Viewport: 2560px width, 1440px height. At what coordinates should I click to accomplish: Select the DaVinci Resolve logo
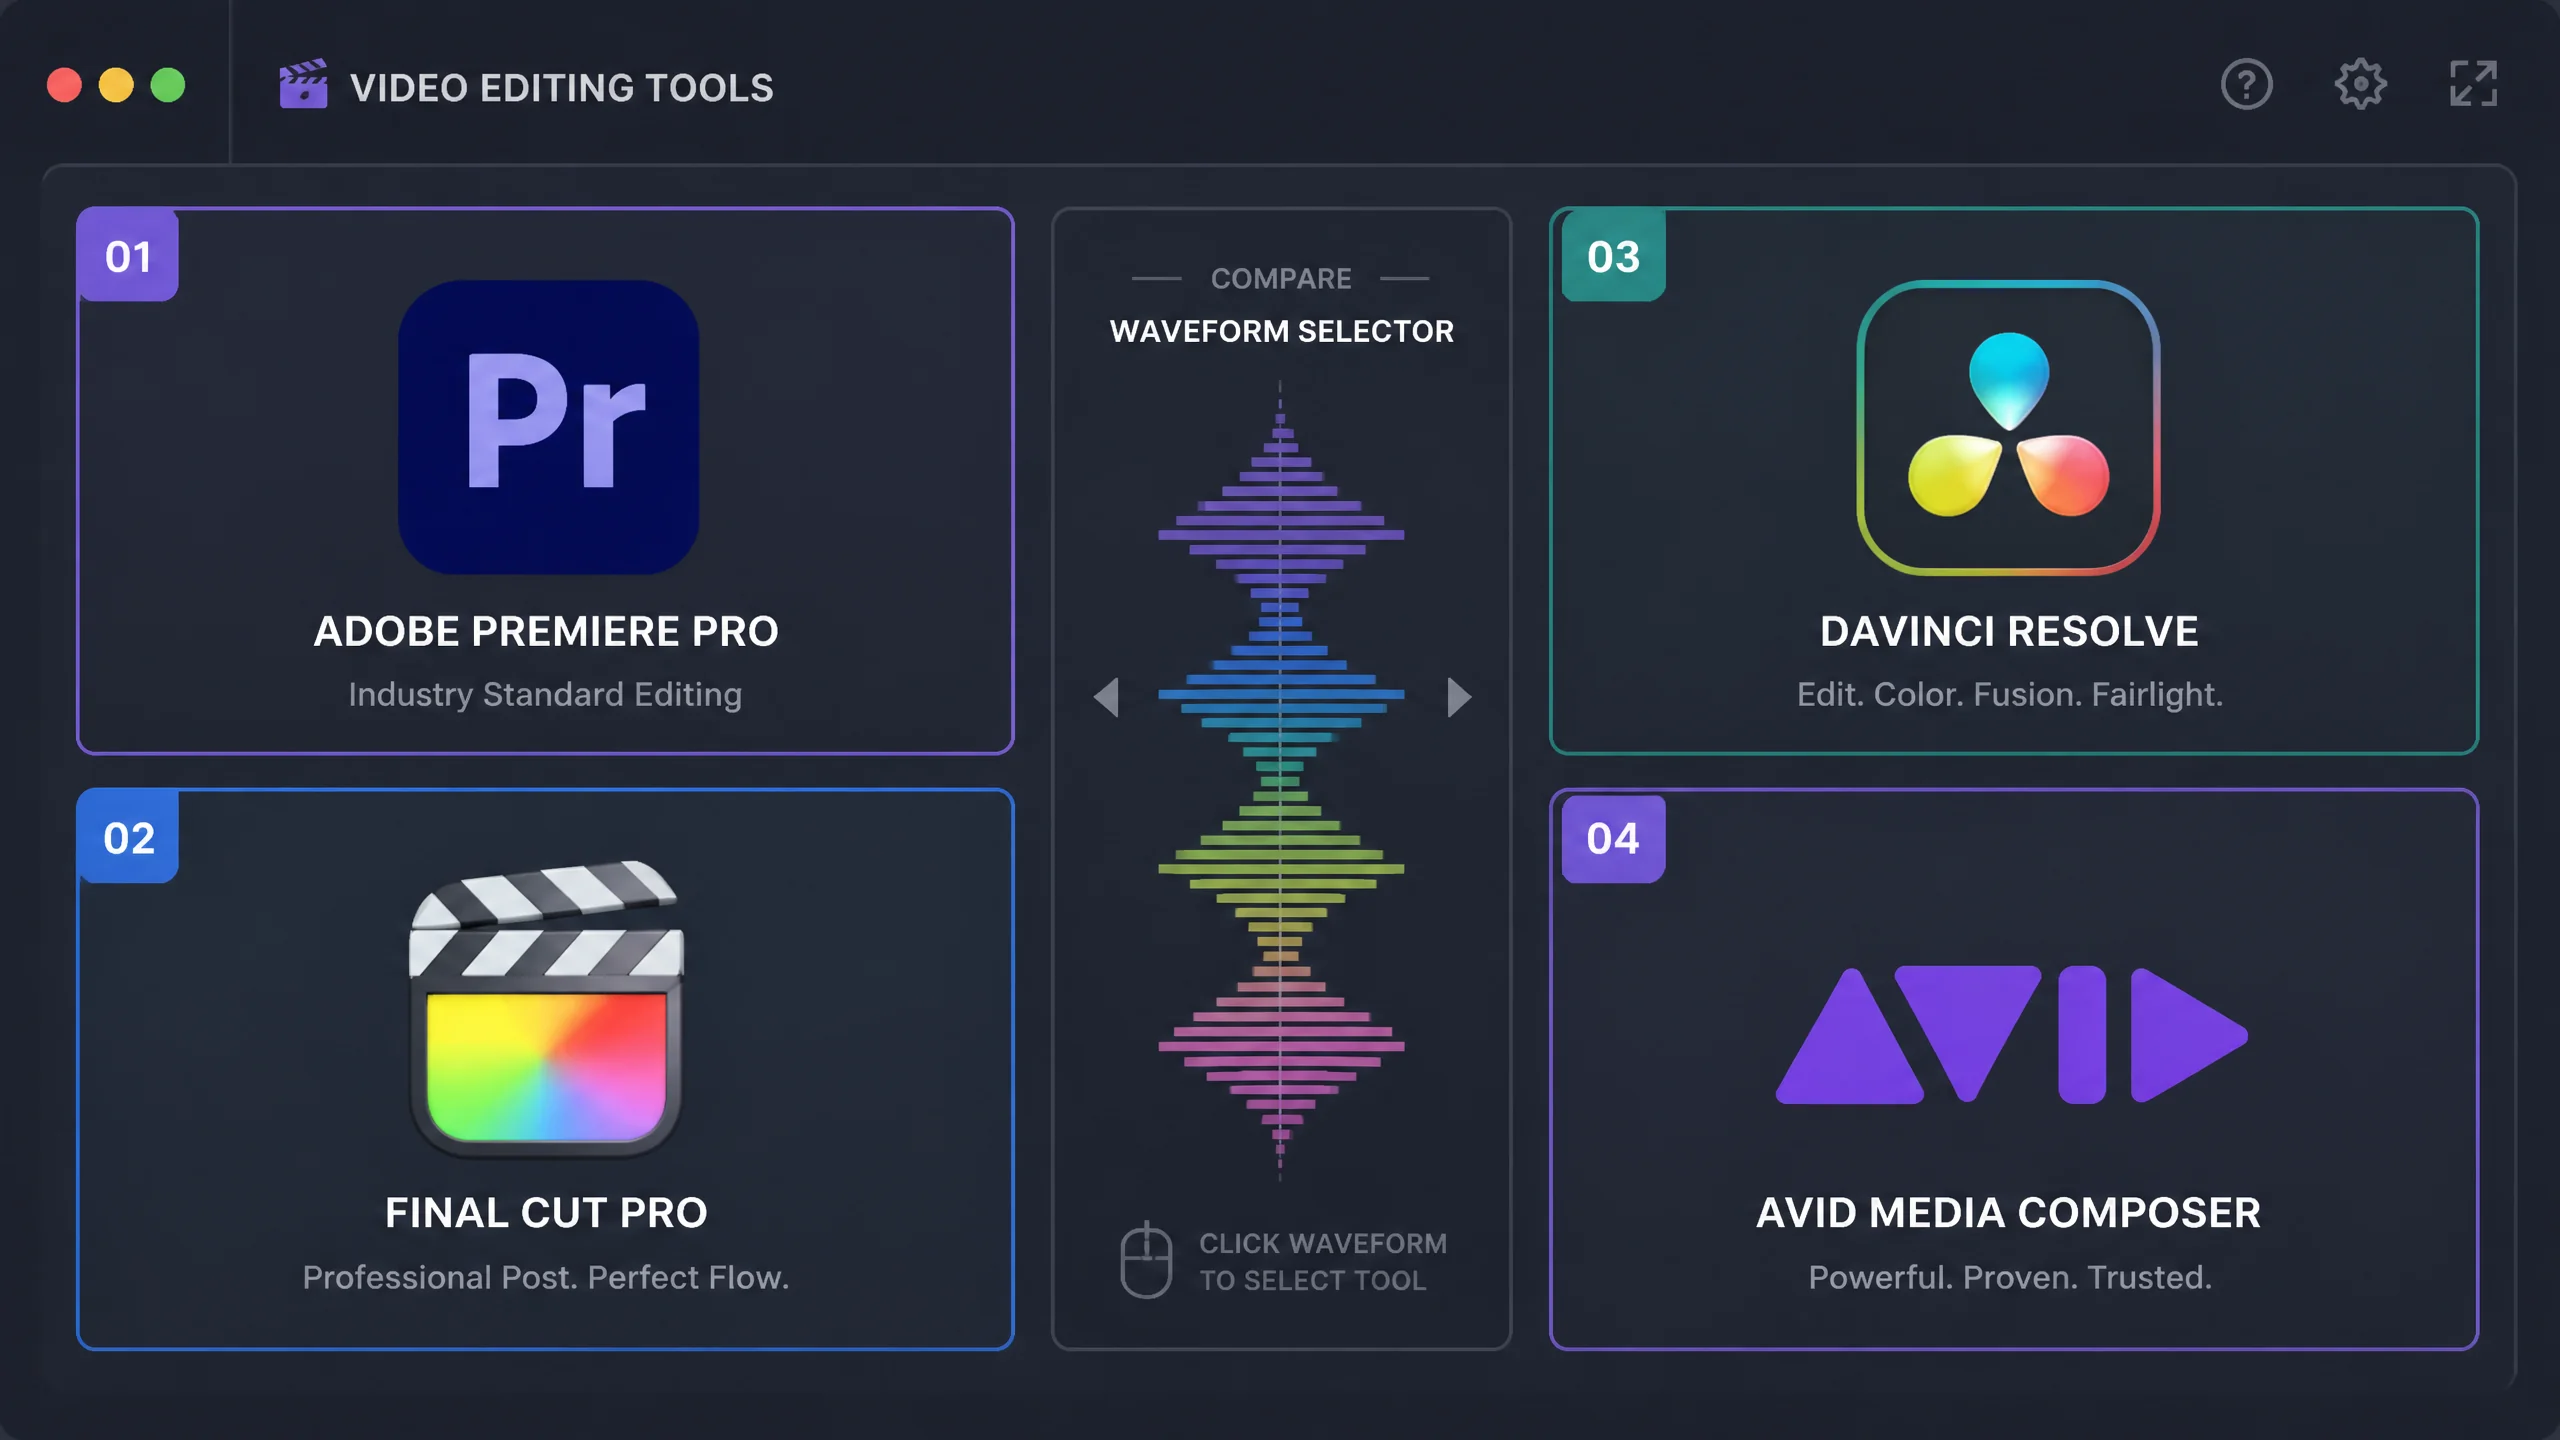[2008, 427]
